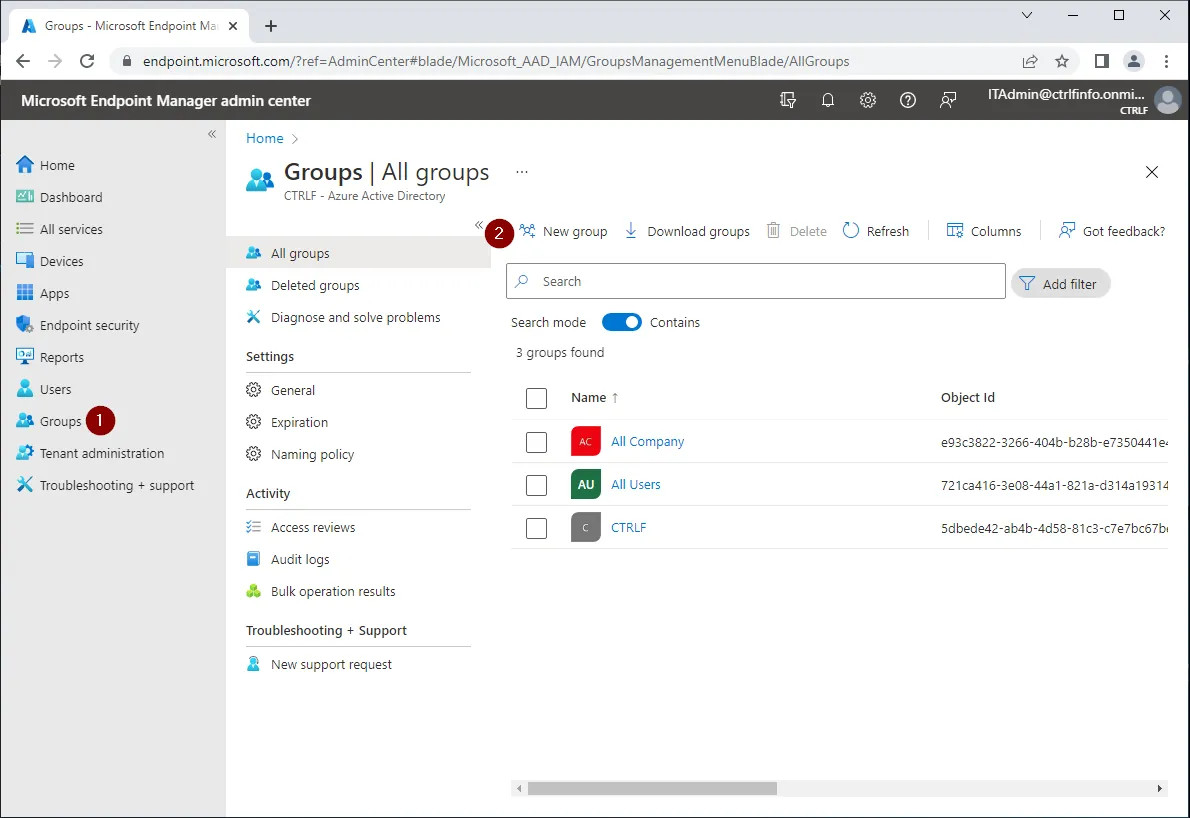The image size is (1190, 818).
Task: Click the New group toolbar button
Action: (563, 231)
